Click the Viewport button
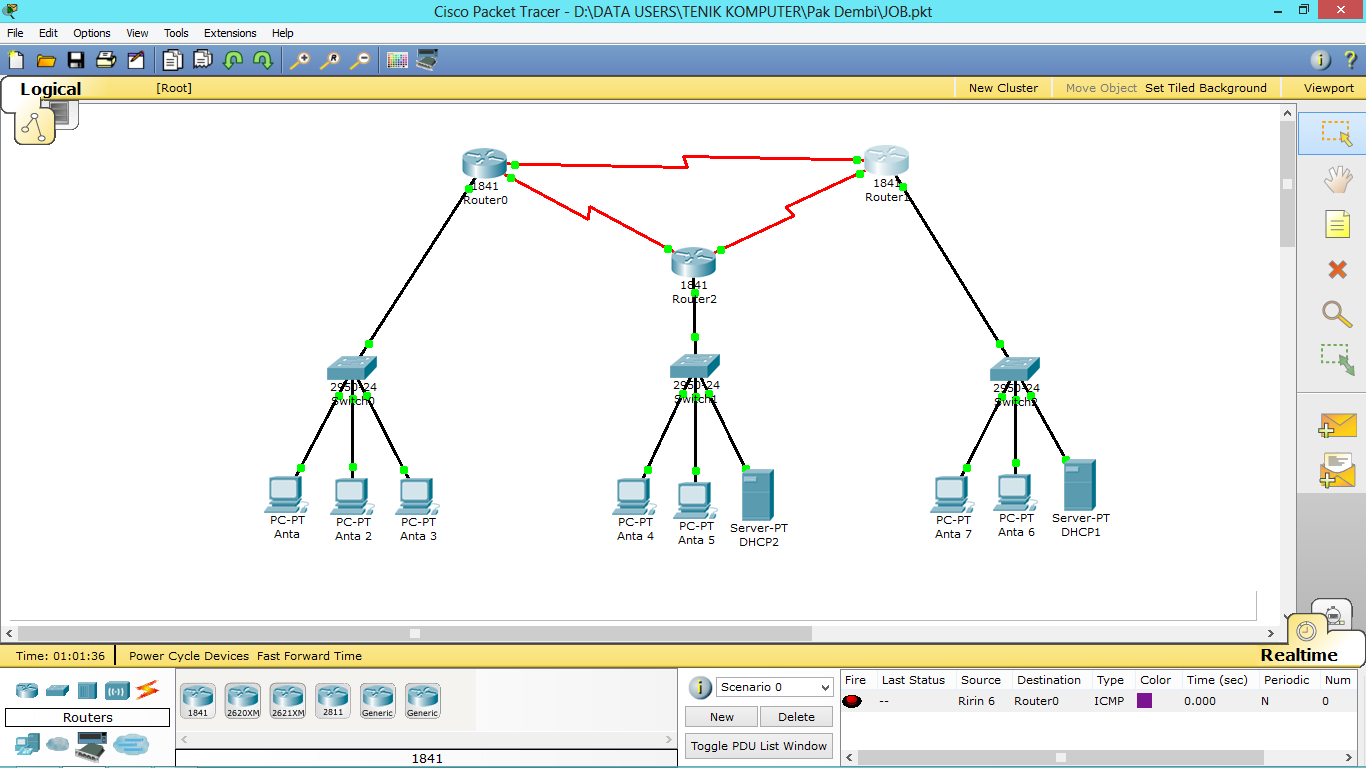The height and width of the screenshot is (768, 1366). click(1329, 88)
